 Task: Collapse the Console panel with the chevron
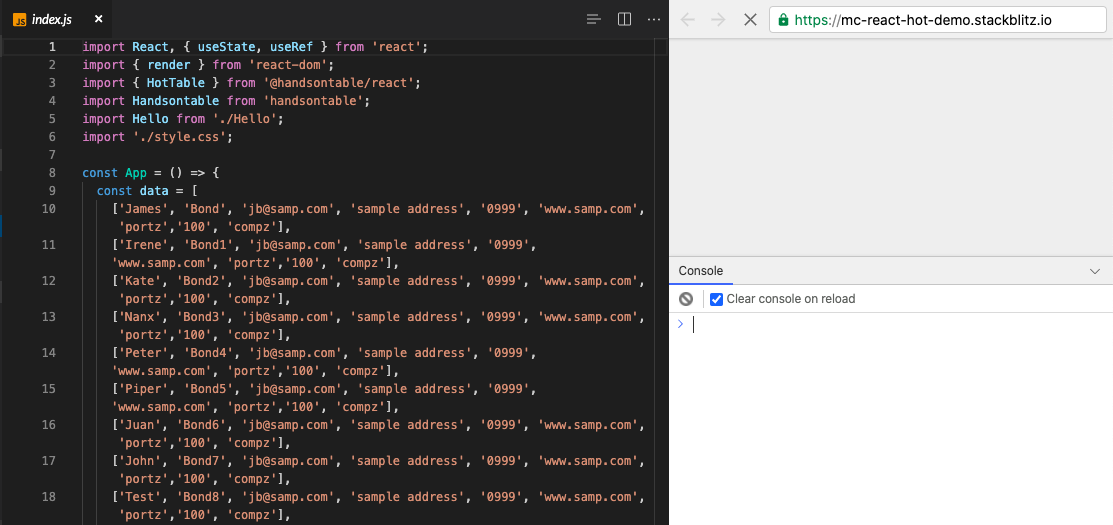coord(1095,271)
